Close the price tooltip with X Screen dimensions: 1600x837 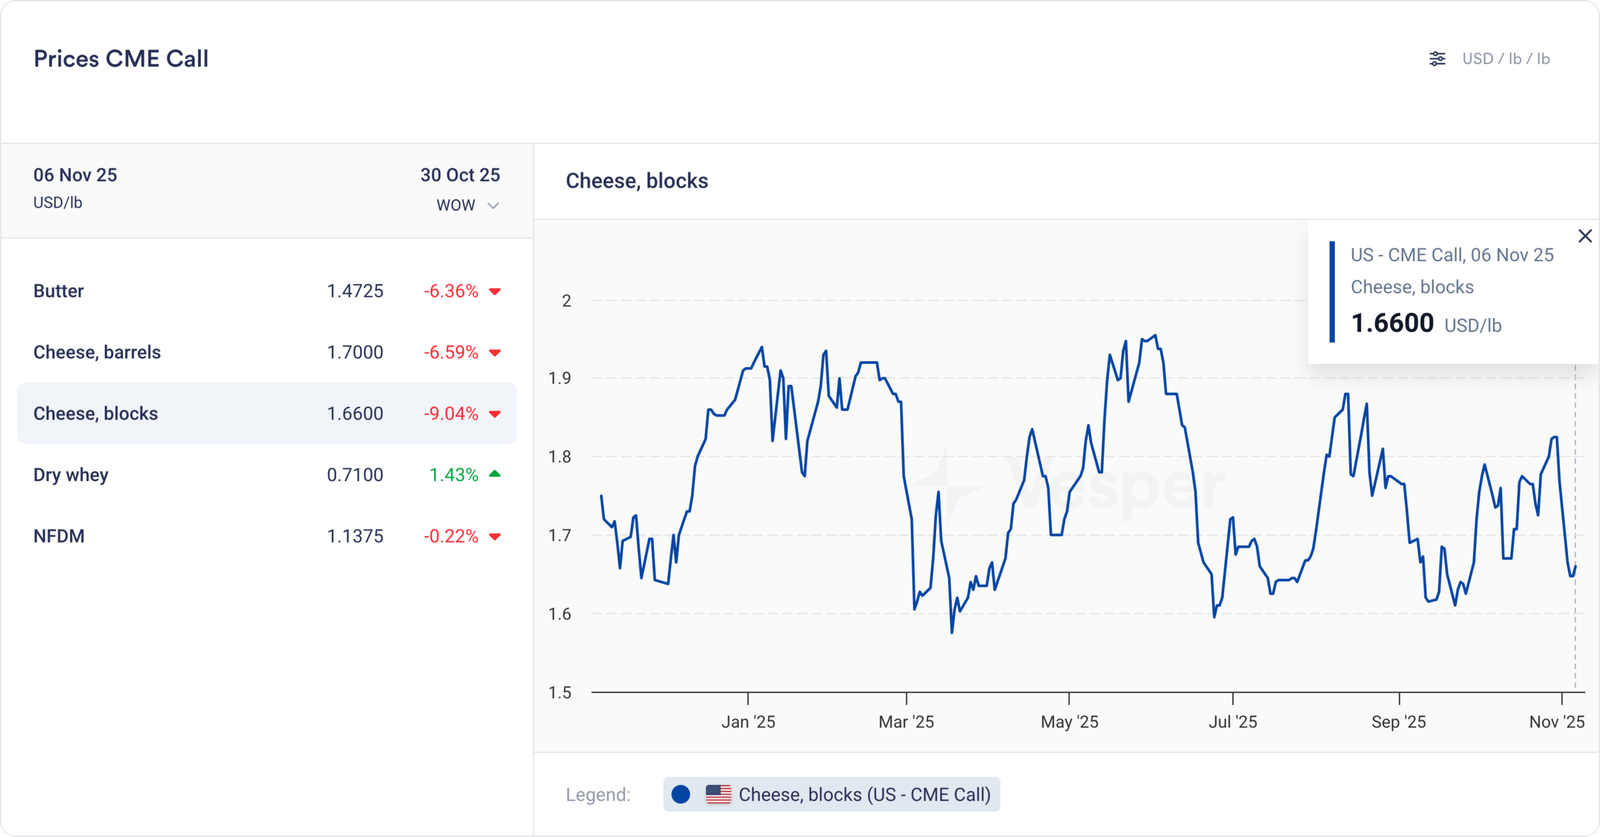(x=1585, y=236)
